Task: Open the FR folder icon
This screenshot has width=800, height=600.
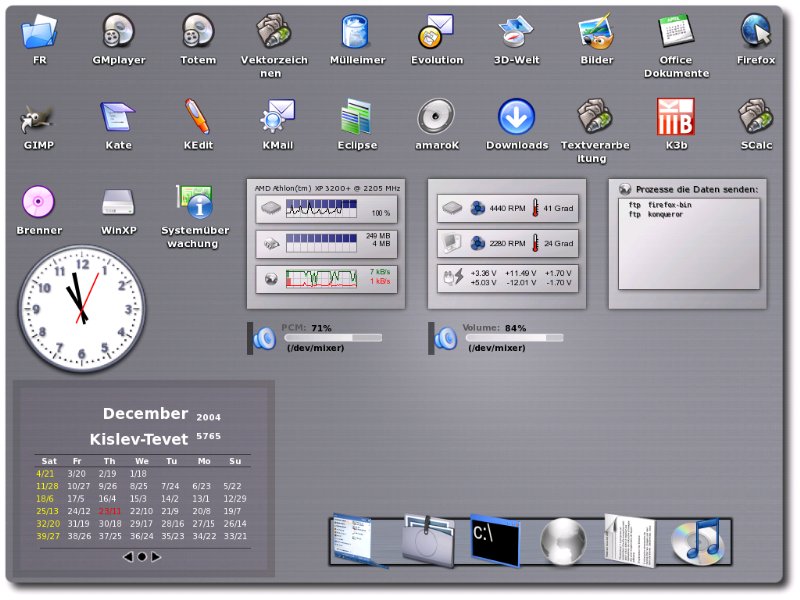Action: pyautogui.click(x=39, y=31)
